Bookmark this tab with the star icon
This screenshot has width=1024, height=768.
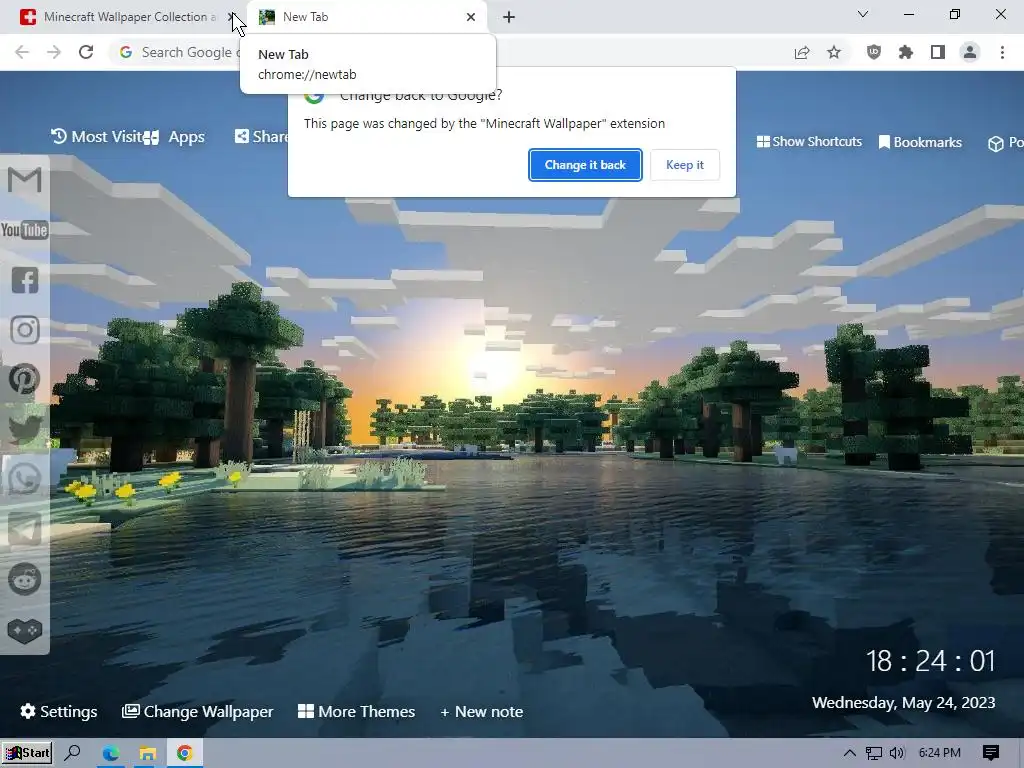pyautogui.click(x=834, y=52)
